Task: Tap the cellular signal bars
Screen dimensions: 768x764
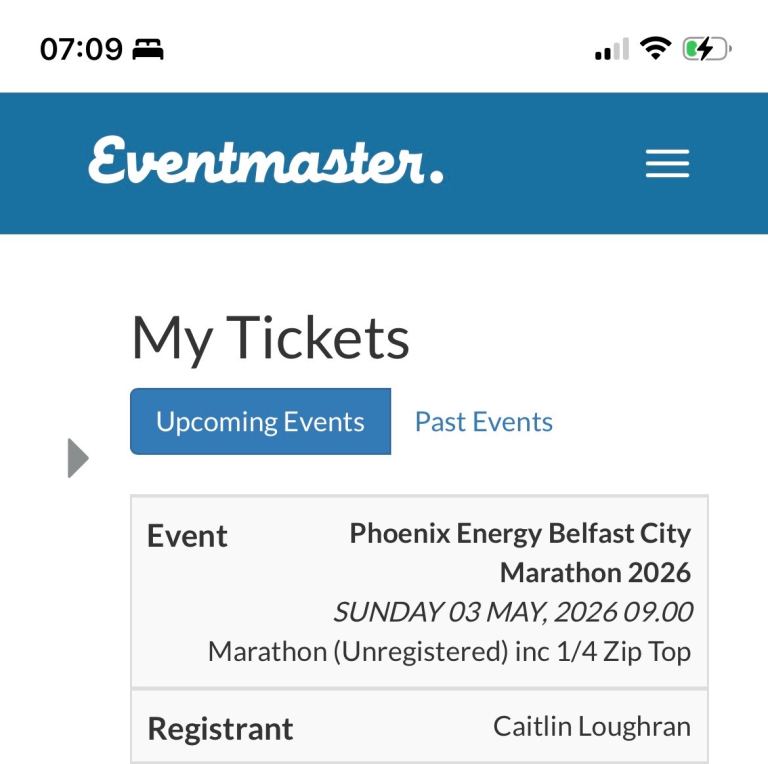Action: pos(611,50)
